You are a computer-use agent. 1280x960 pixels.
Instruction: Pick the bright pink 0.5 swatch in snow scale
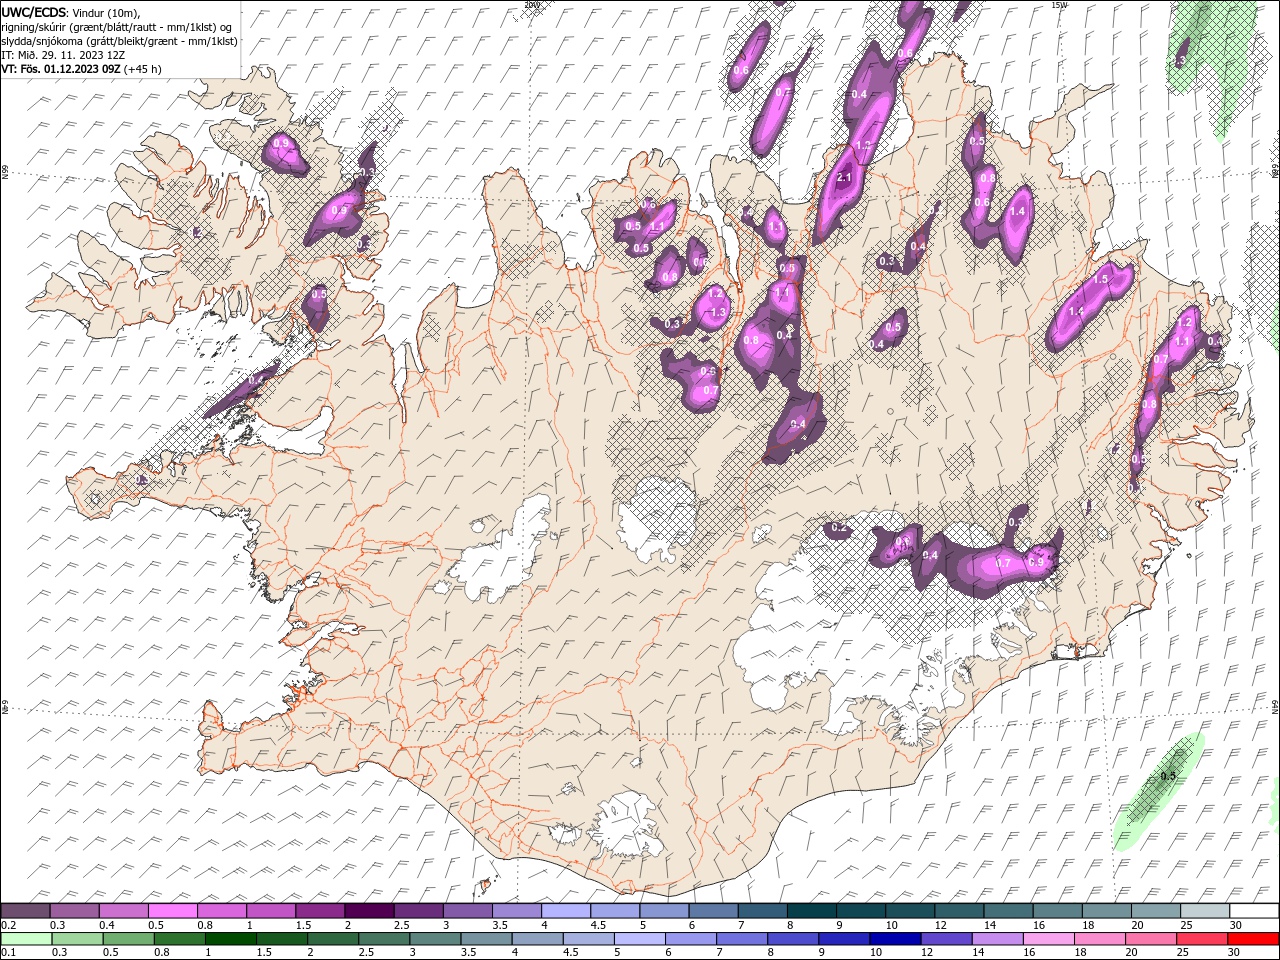click(x=173, y=910)
